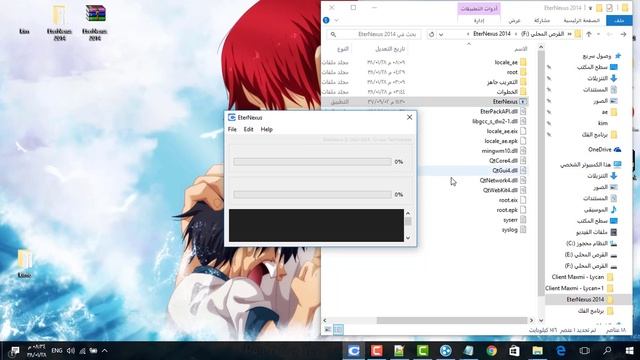Sort by الاسم column header
Image resolution: width=640 pixels, height=360 pixels.
(x=520, y=49)
